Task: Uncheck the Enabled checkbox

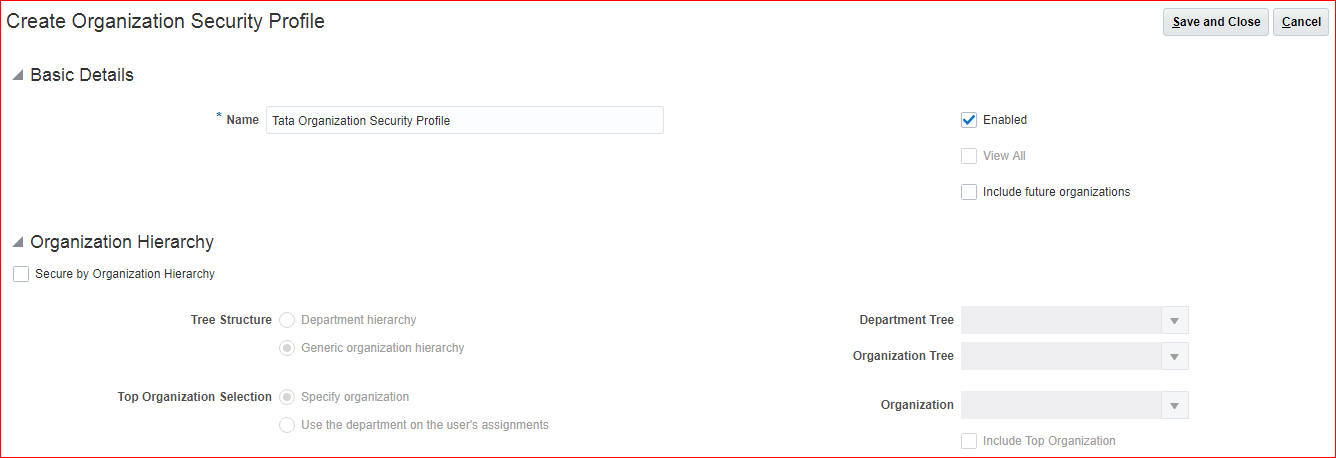Action: (969, 120)
